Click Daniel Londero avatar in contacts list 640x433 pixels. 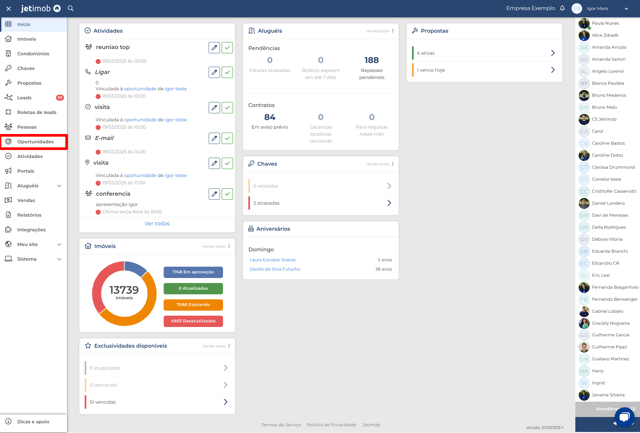coord(584,203)
